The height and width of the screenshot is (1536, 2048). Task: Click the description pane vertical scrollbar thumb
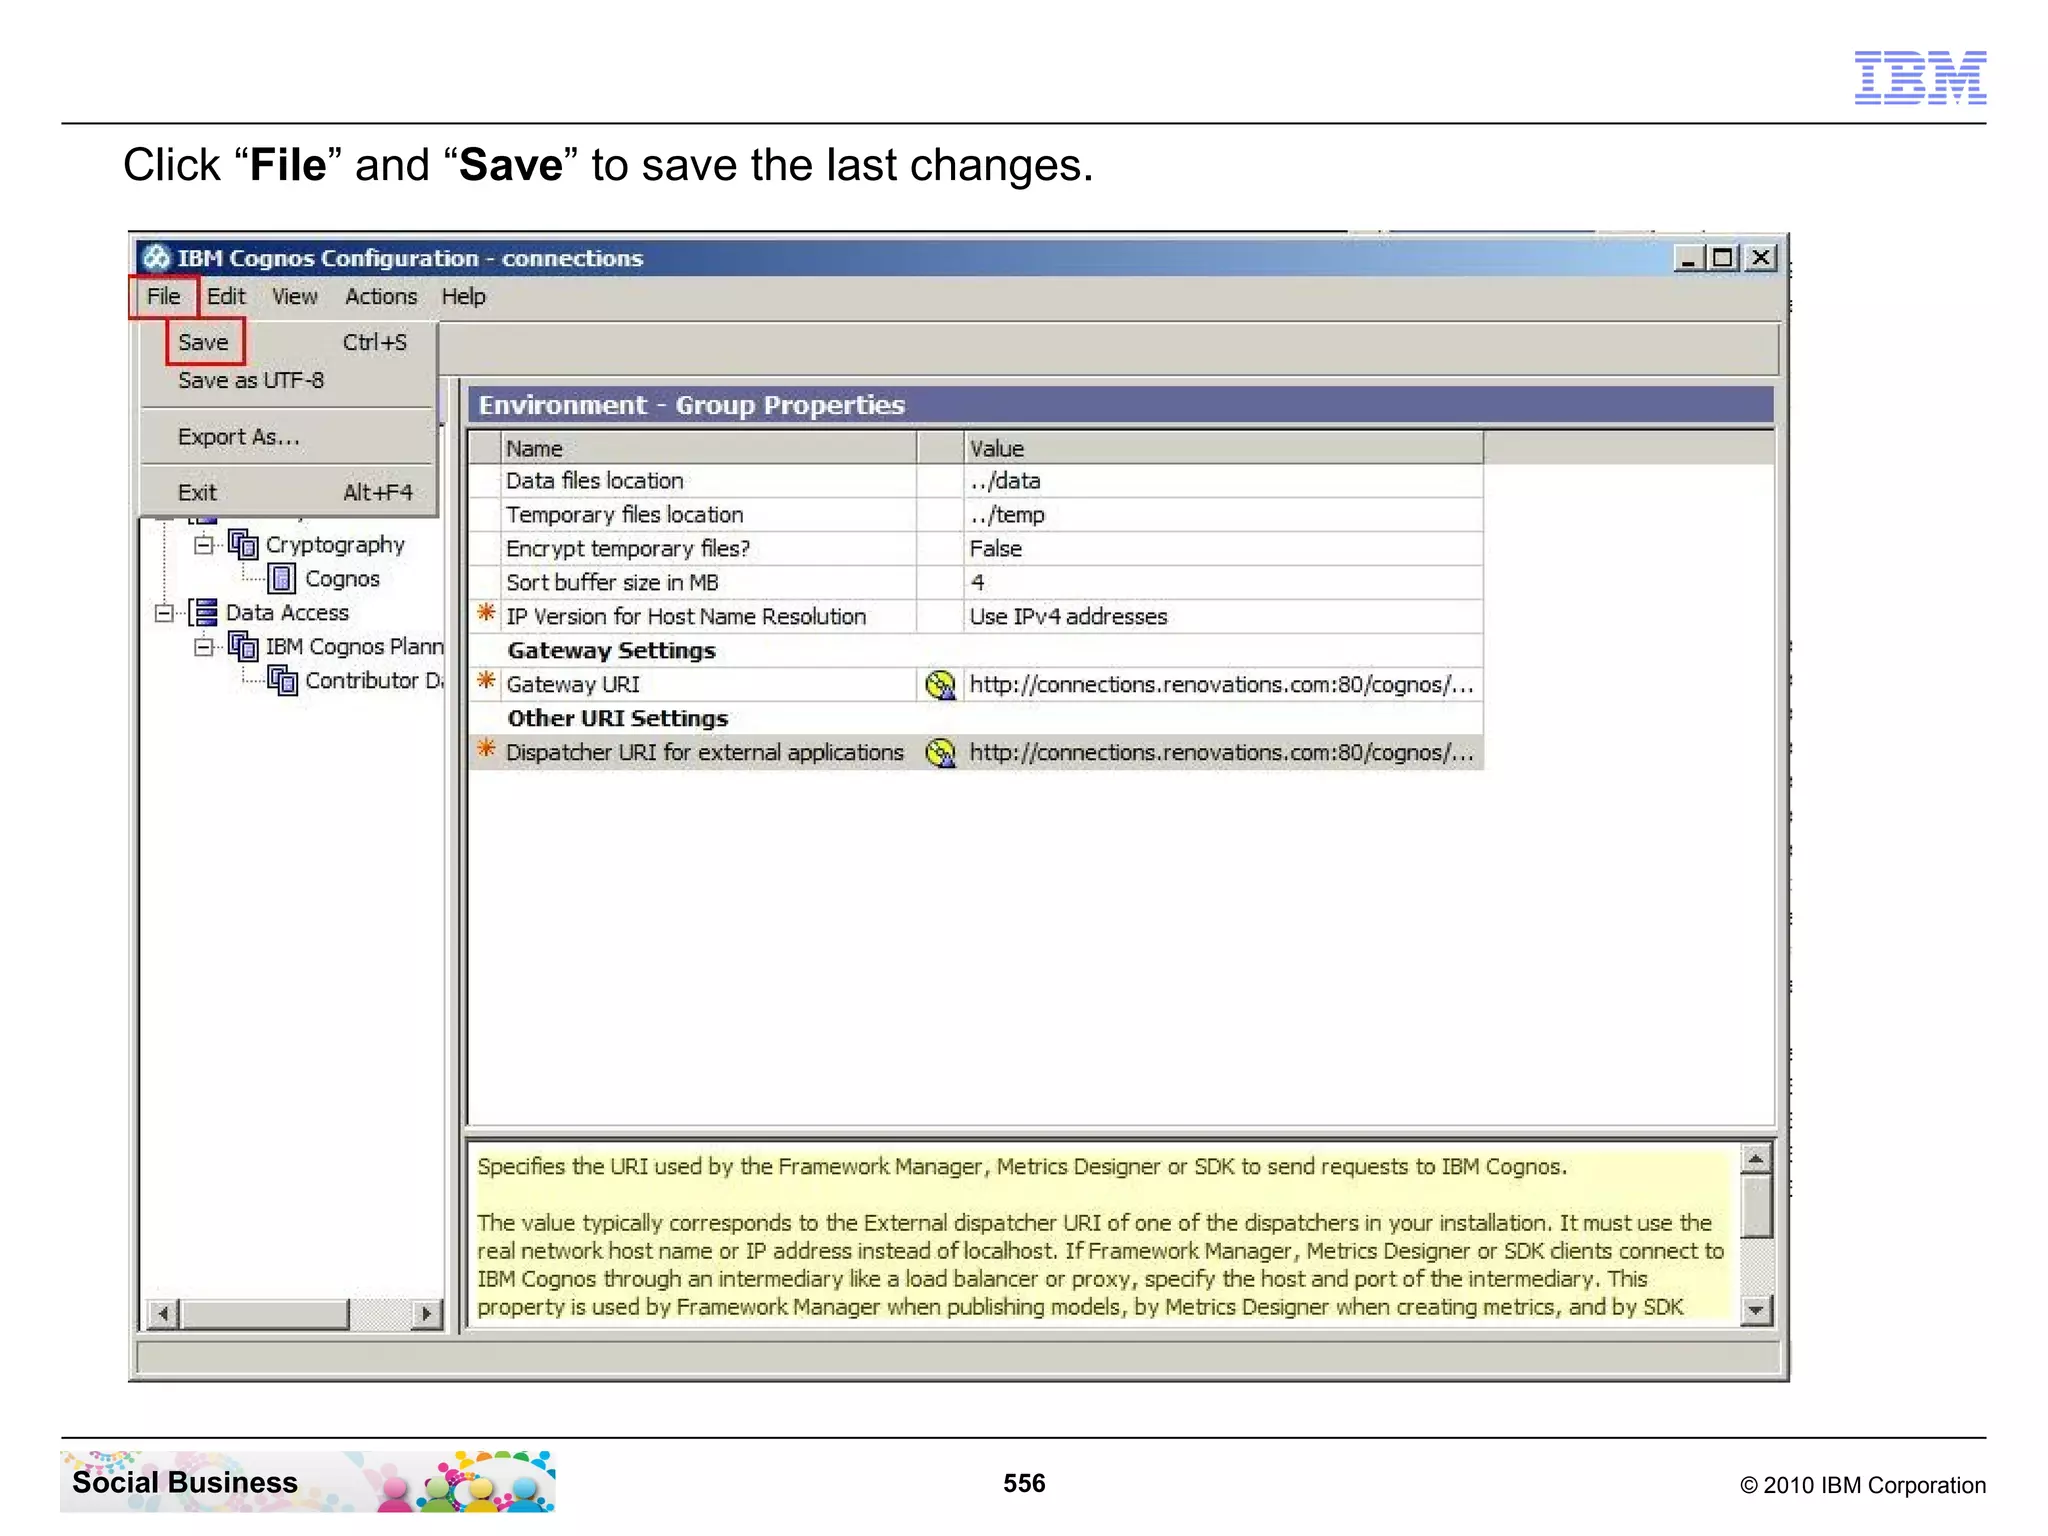click(x=1756, y=1207)
